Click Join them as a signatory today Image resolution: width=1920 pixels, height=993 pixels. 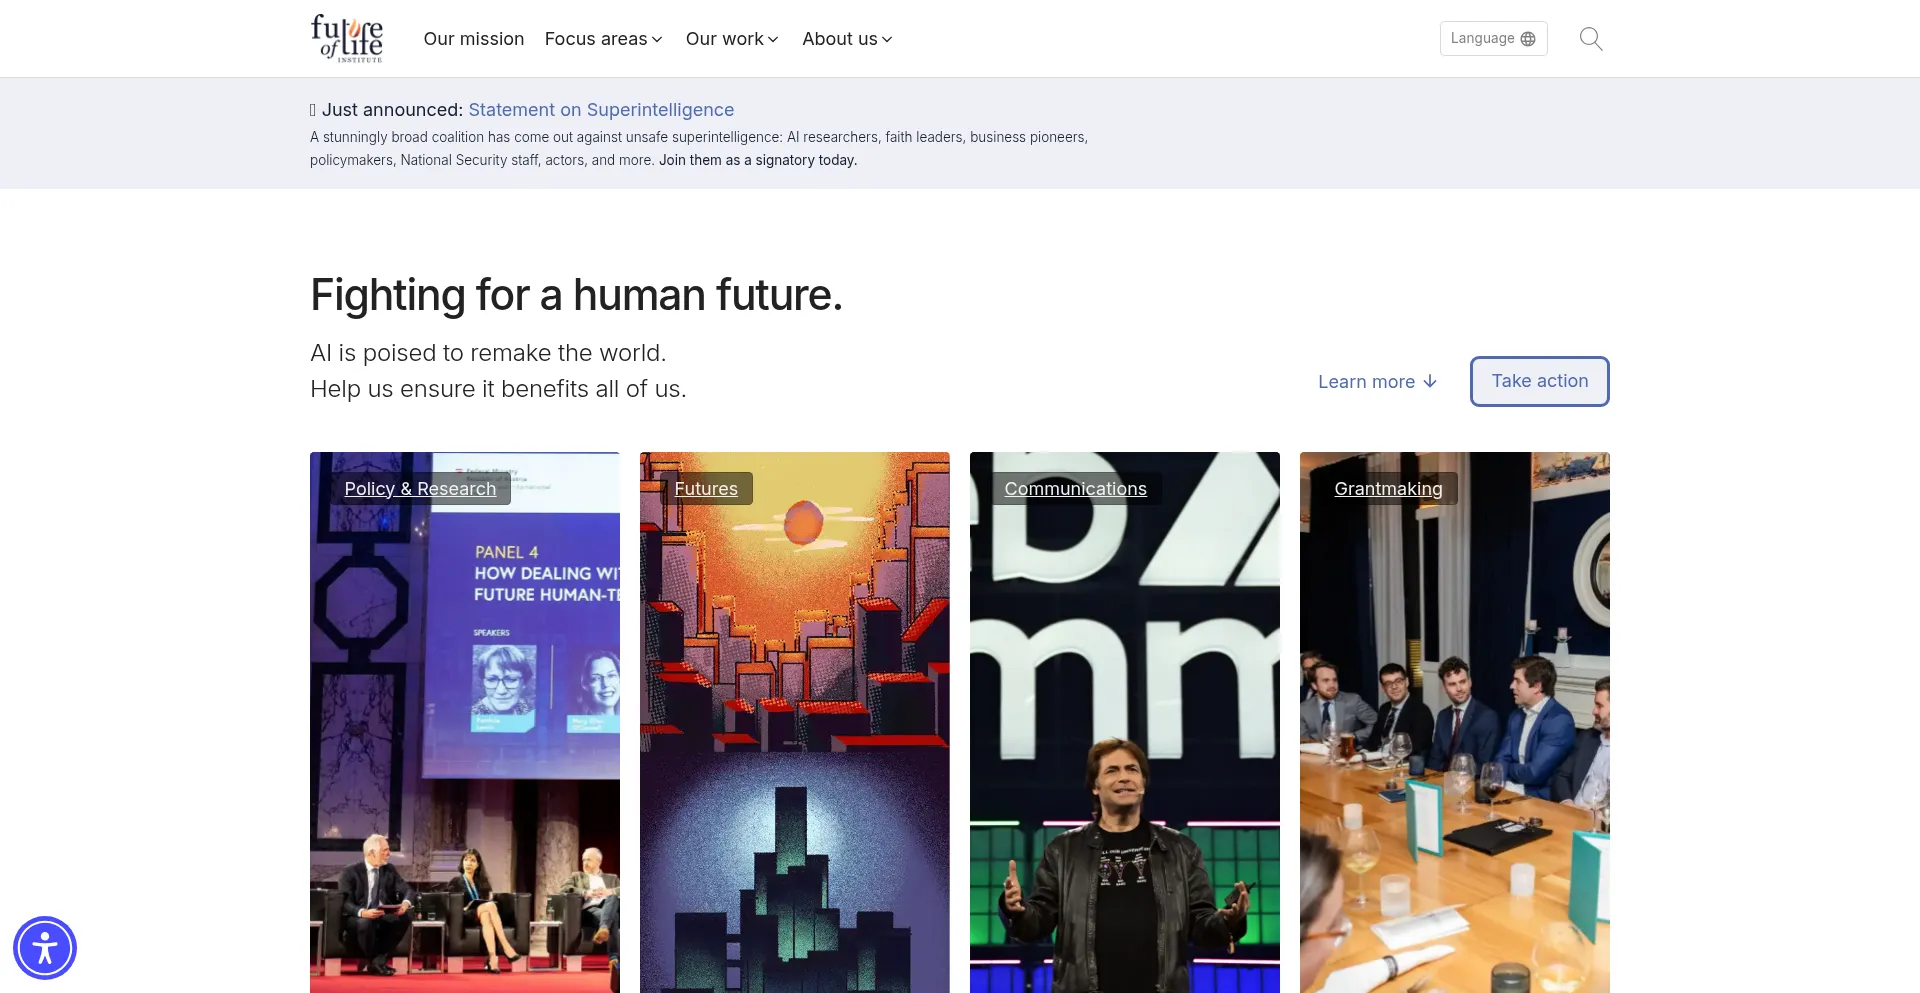click(757, 160)
